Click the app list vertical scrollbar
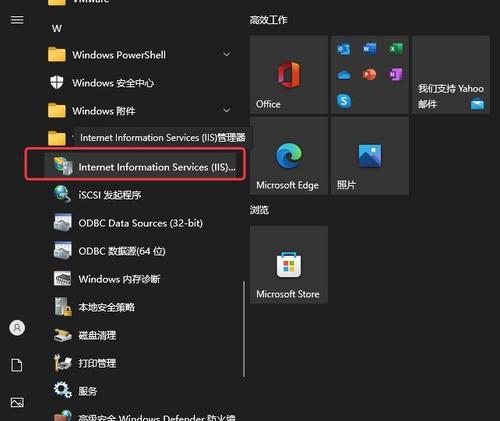The image size is (500, 421). [244, 329]
